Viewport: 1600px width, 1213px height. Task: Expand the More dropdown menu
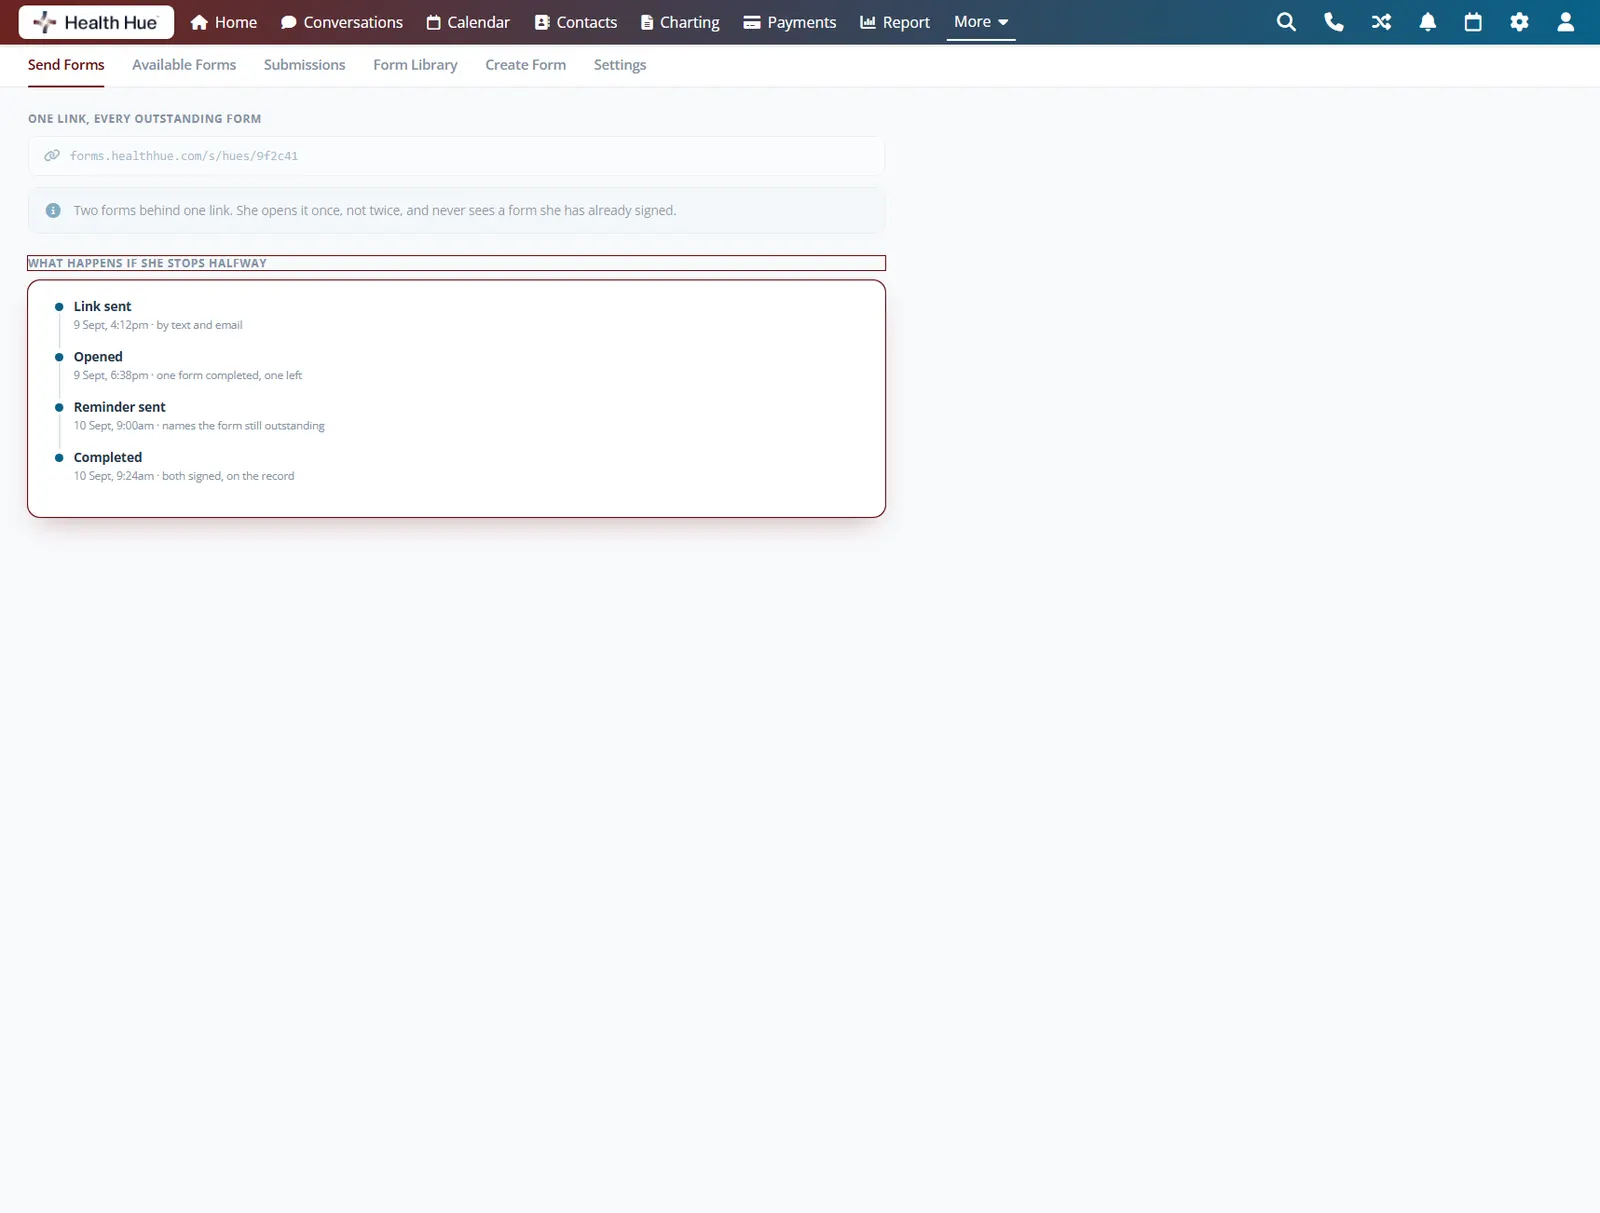[981, 22]
